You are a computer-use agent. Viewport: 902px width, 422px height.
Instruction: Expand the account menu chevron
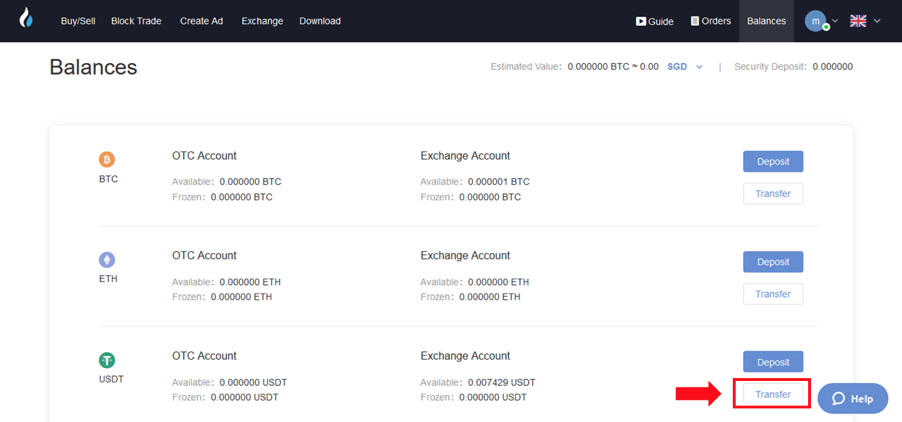coord(835,21)
